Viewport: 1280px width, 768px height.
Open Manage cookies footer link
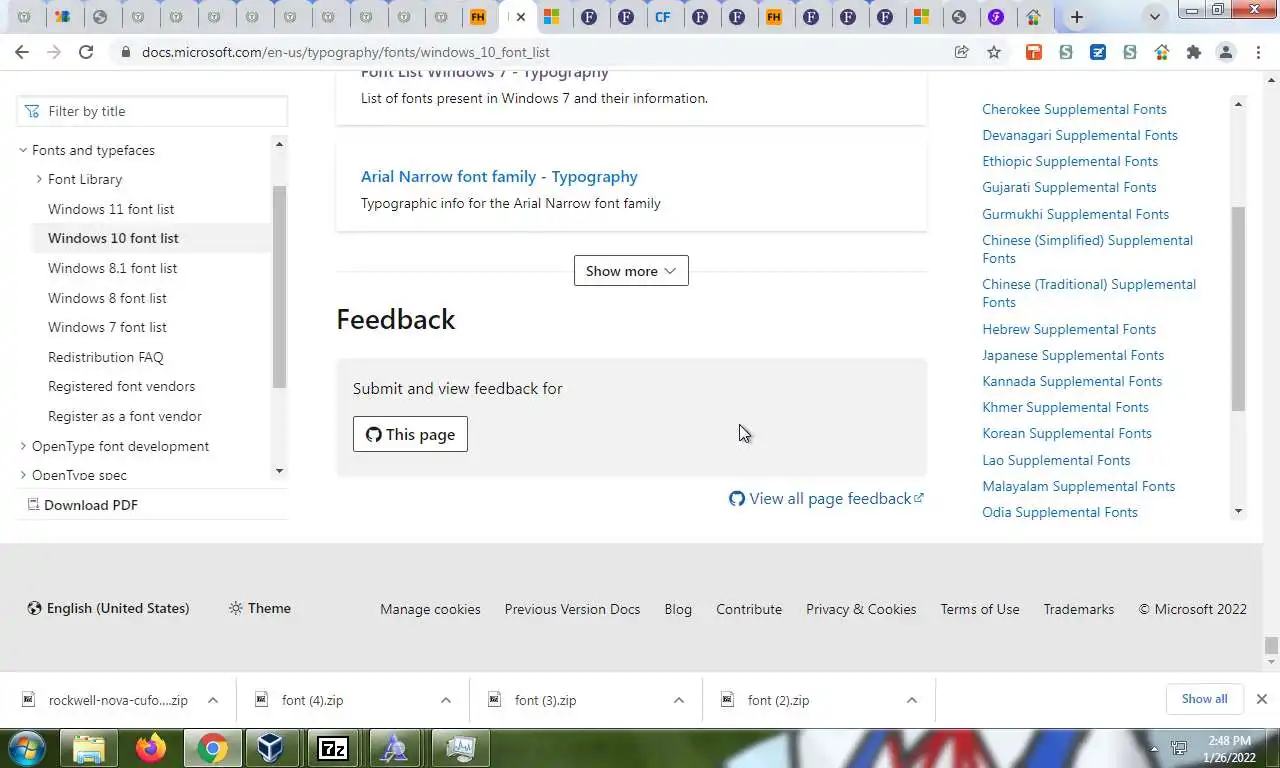[x=430, y=609]
